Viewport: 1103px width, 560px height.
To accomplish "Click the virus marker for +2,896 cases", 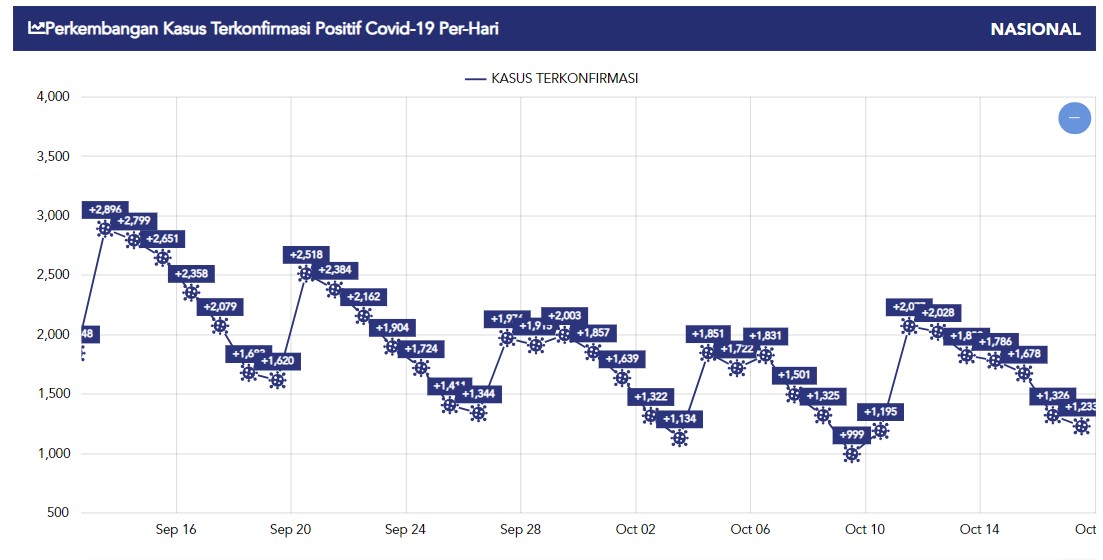I will point(105,228).
